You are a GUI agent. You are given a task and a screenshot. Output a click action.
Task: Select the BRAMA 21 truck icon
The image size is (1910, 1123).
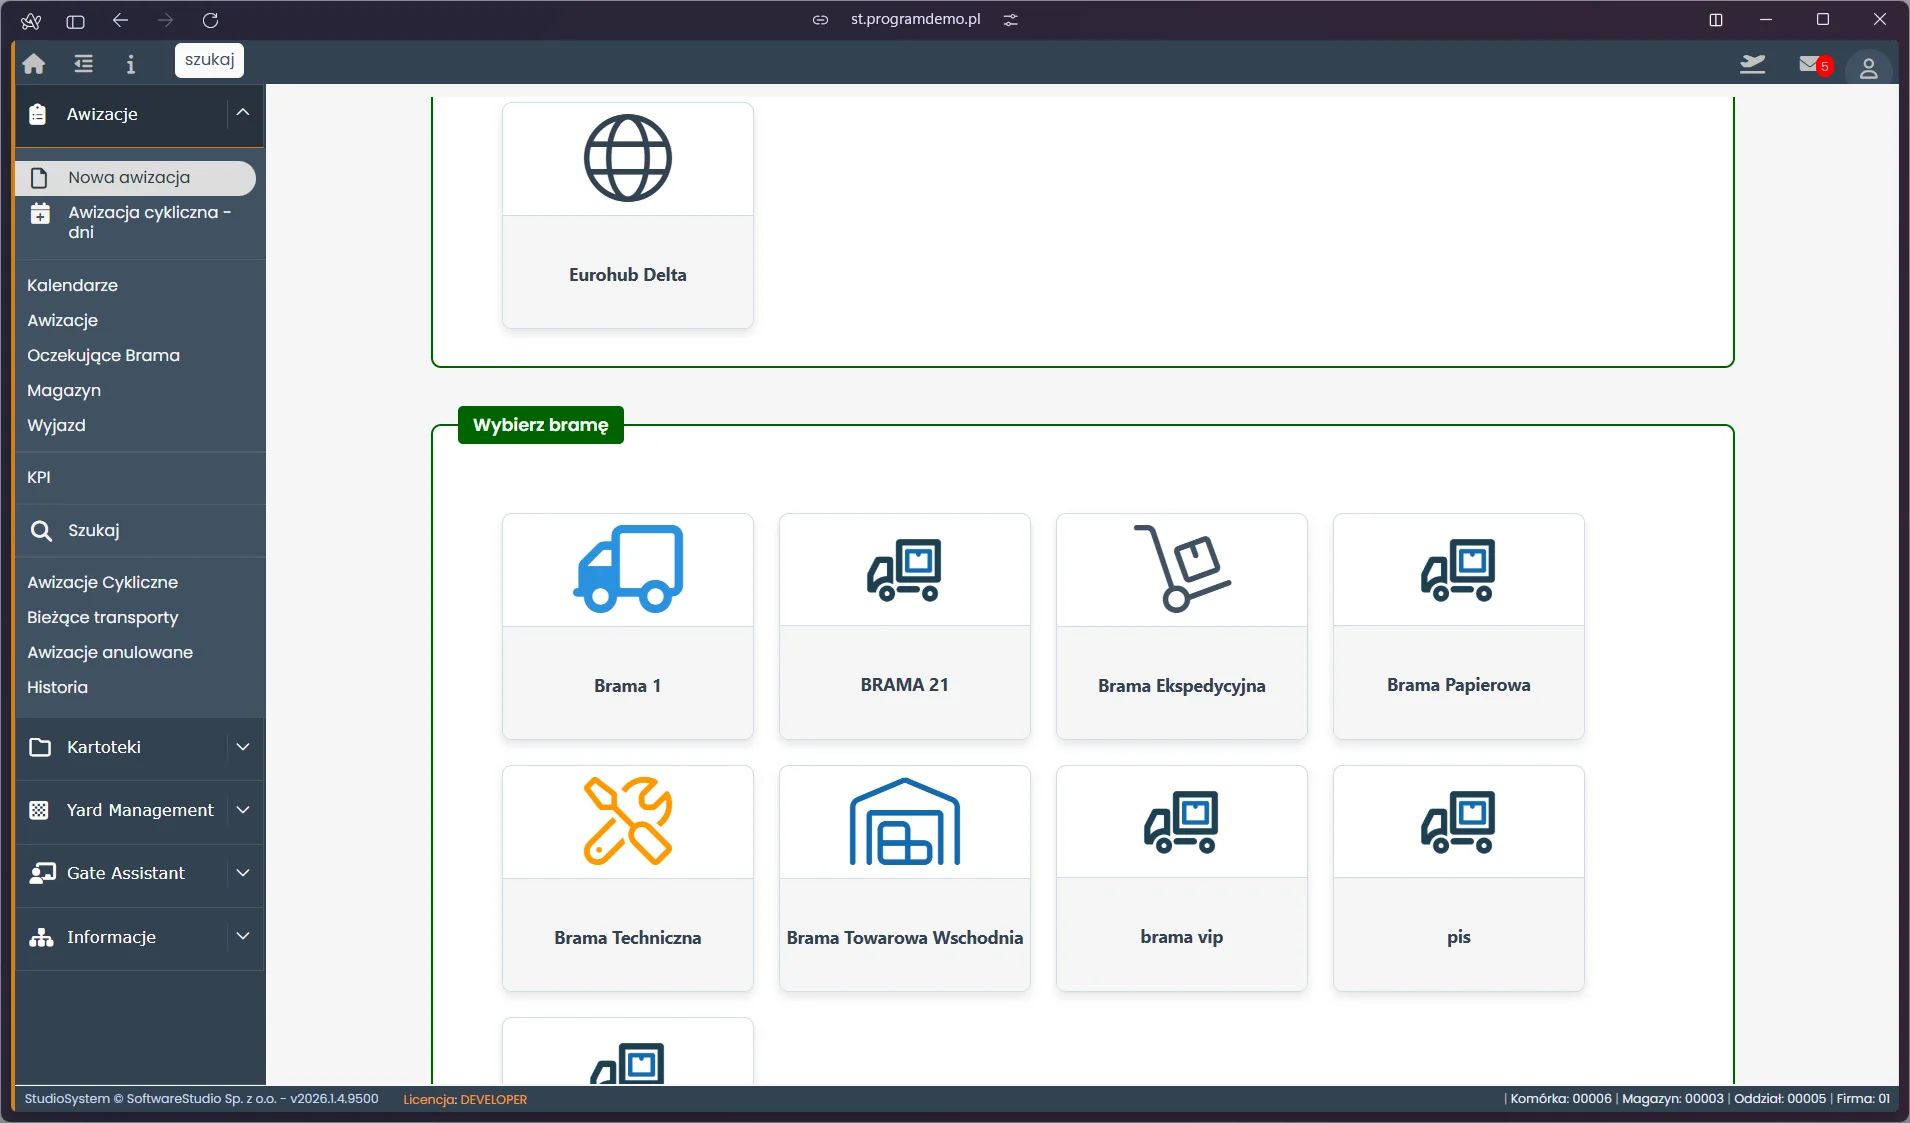pyautogui.click(x=905, y=570)
